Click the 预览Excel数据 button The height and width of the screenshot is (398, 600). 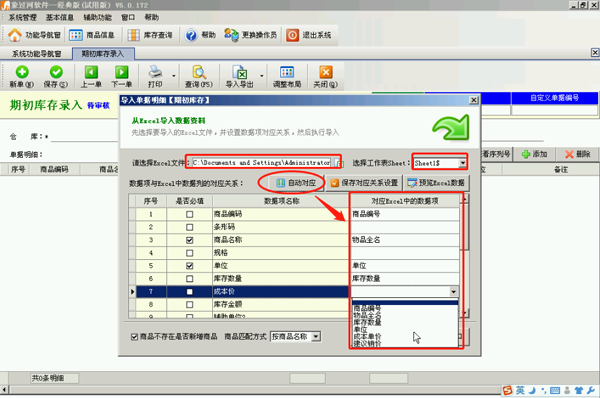(x=436, y=183)
